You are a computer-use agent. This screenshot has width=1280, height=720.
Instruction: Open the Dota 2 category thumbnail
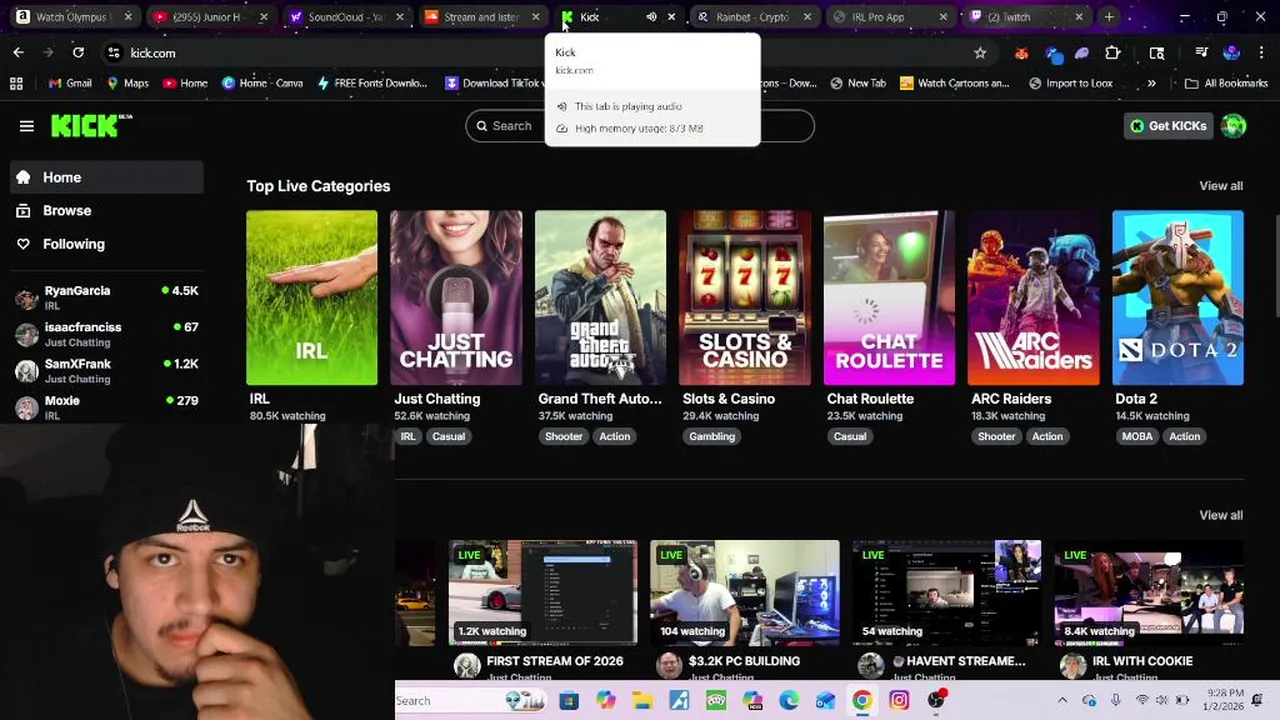(x=1178, y=297)
